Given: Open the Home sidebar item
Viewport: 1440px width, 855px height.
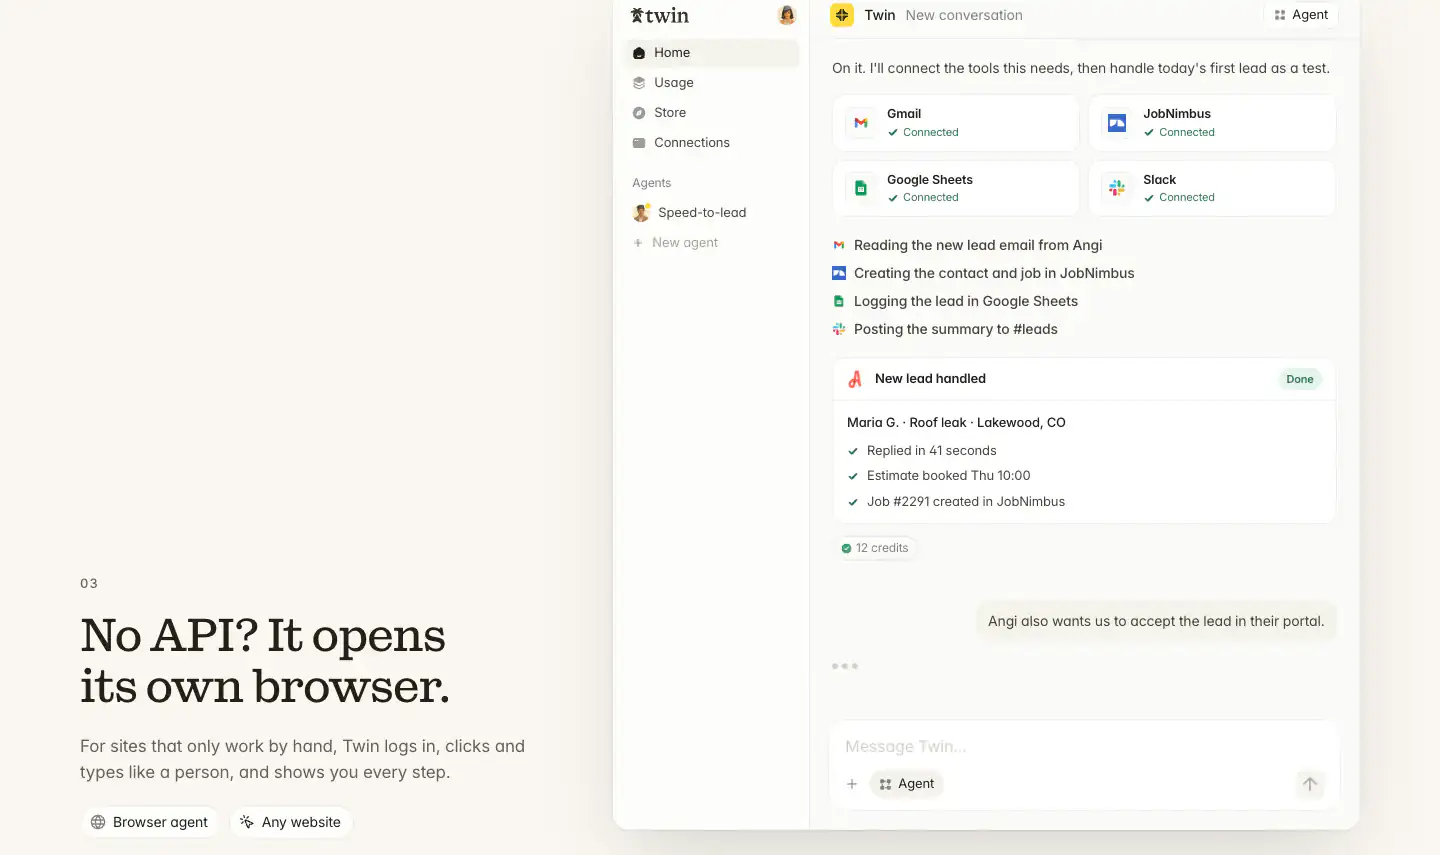Looking at the screenshot, I should 712,53.
